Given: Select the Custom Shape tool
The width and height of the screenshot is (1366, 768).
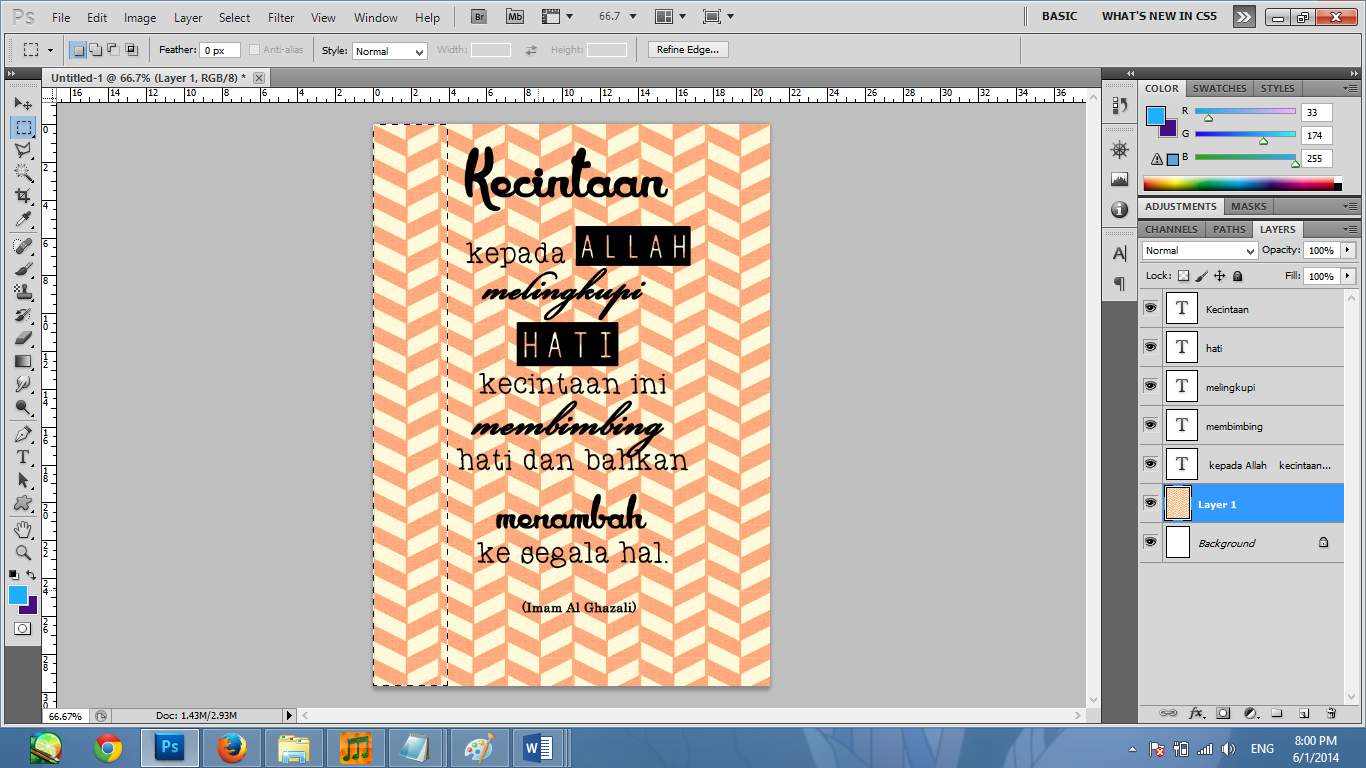Looking at the screenshot, I should point(22,503).
